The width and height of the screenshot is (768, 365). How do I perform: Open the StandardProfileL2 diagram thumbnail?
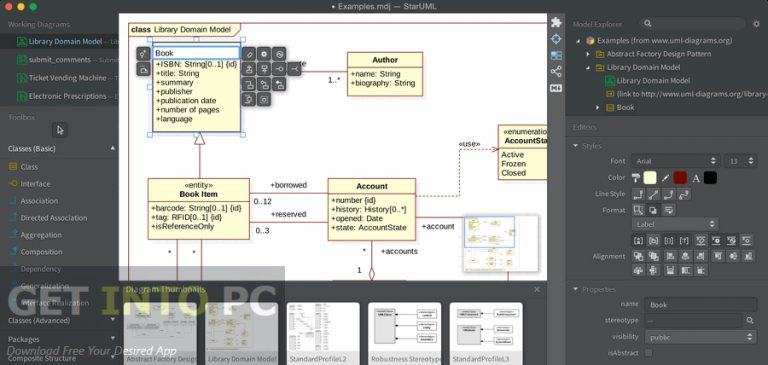pos(323,334)
